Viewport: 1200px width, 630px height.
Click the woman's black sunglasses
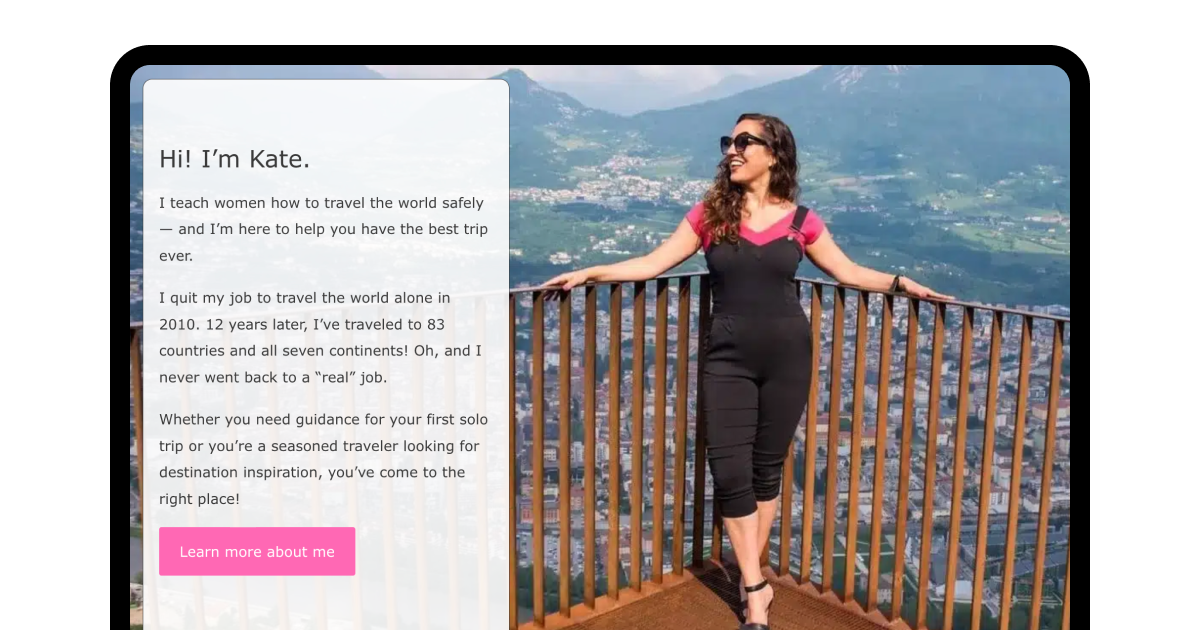coord(744,143)
